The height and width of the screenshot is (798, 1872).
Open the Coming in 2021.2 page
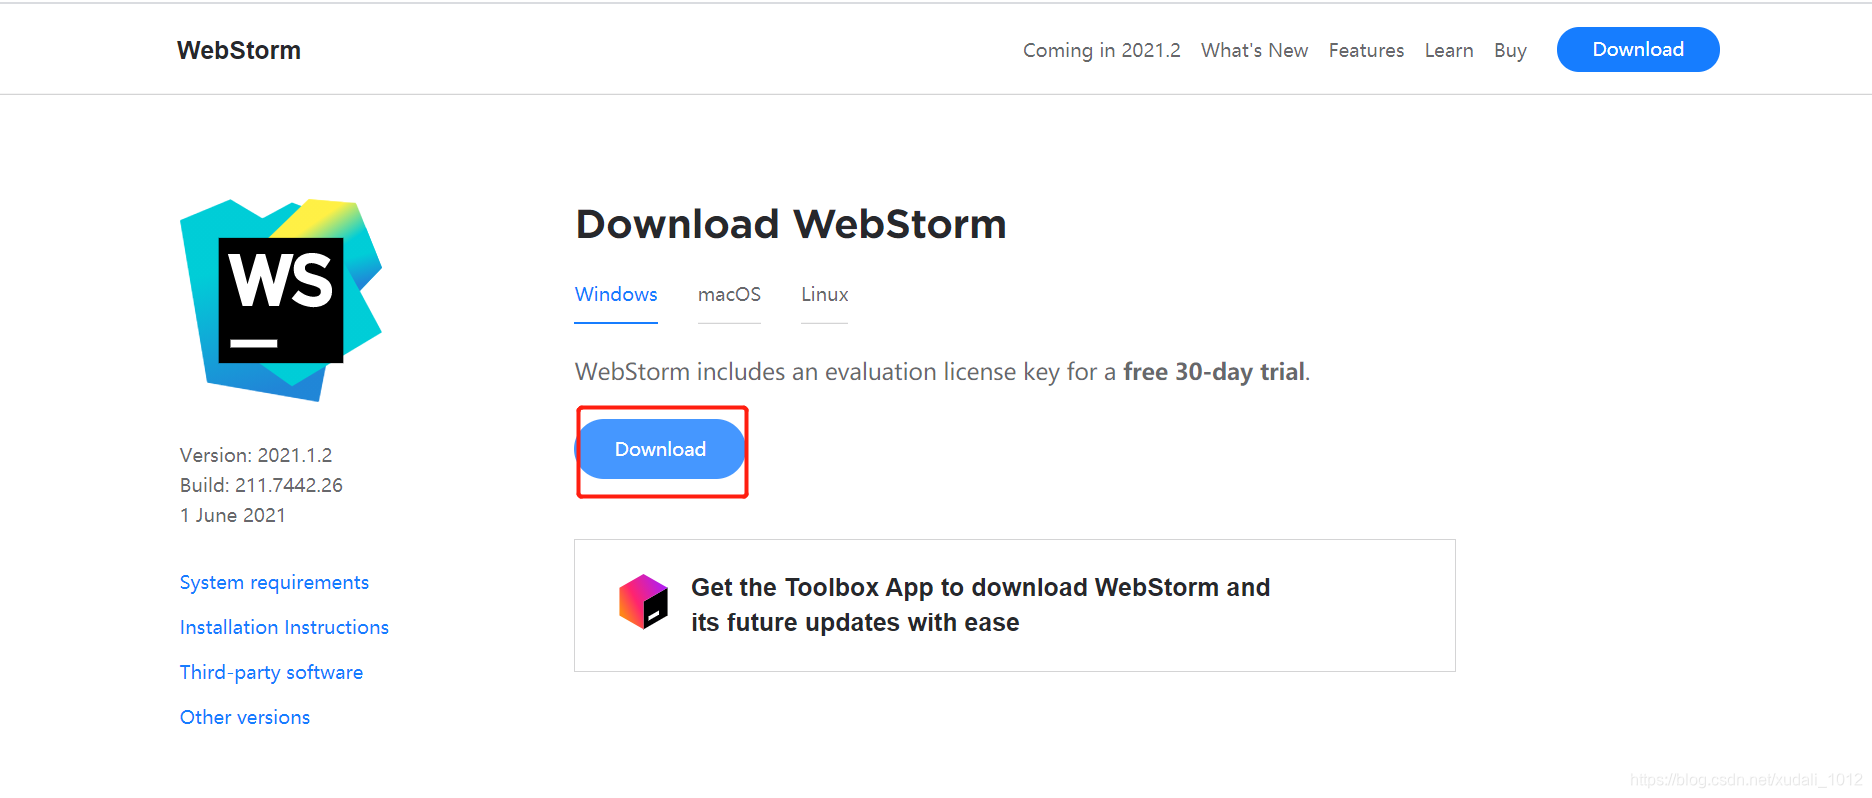[1101, 49]
